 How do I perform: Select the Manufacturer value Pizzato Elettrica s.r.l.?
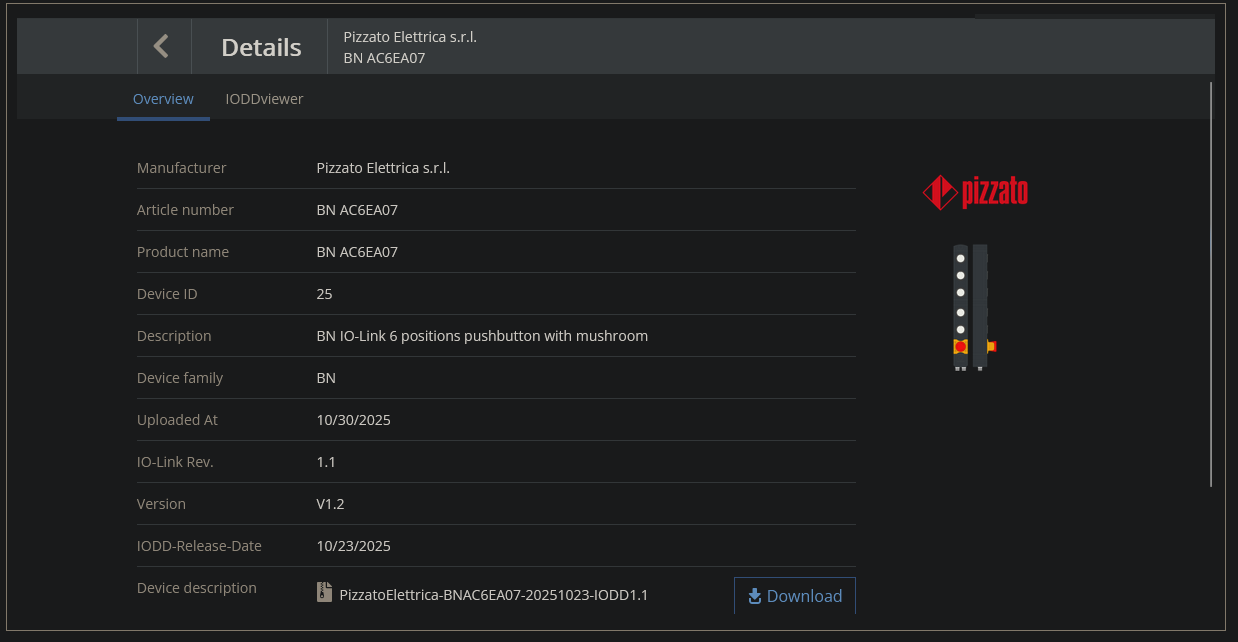383,168
